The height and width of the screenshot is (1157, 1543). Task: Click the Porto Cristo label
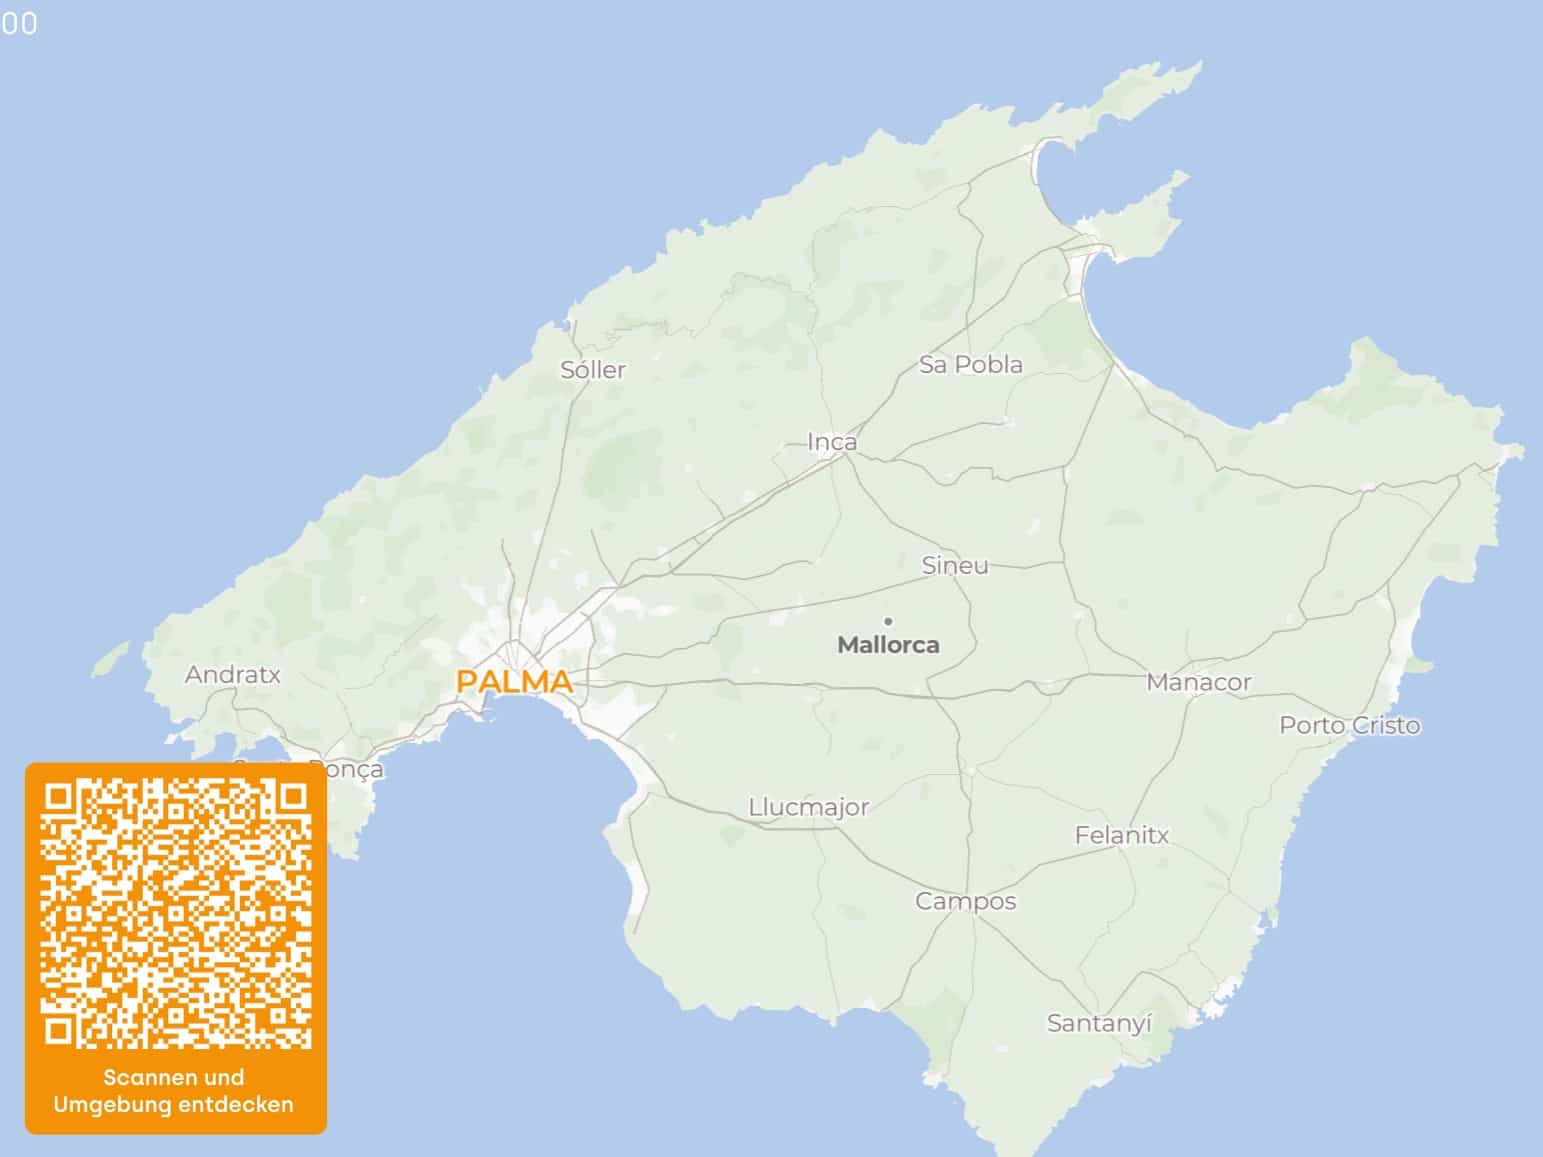pyautogui.click(x=1349, y=726)
